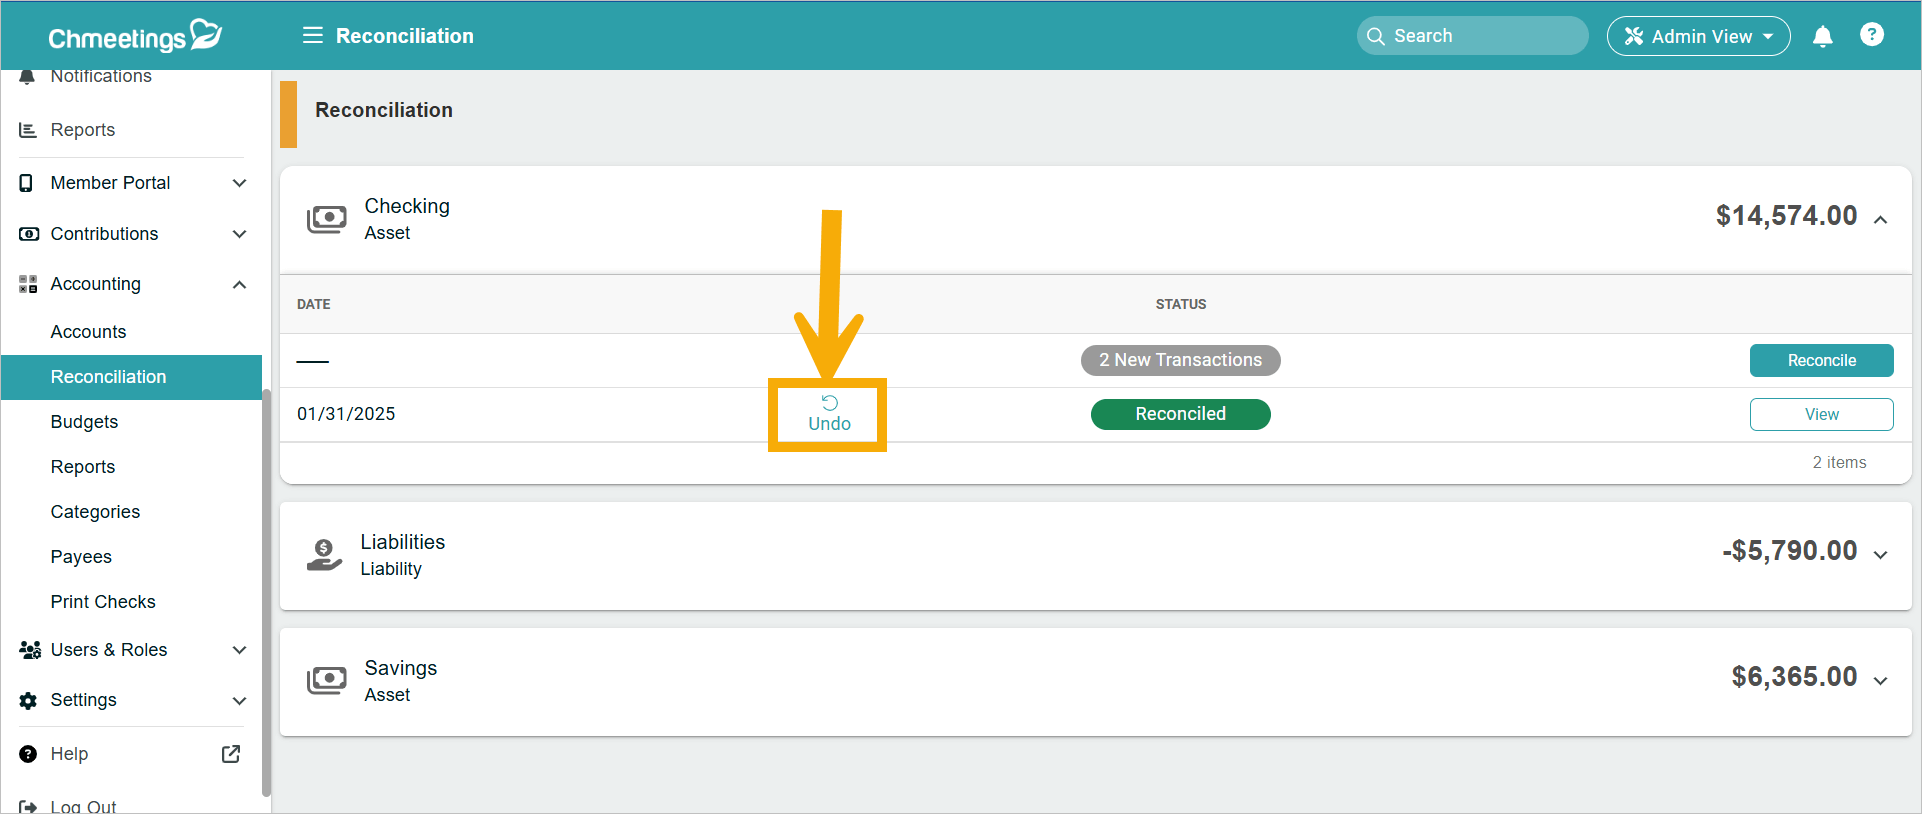The image size is (1922, 814).
Task: Click the Checking account cash icon
Action: (x=327, y=218)
